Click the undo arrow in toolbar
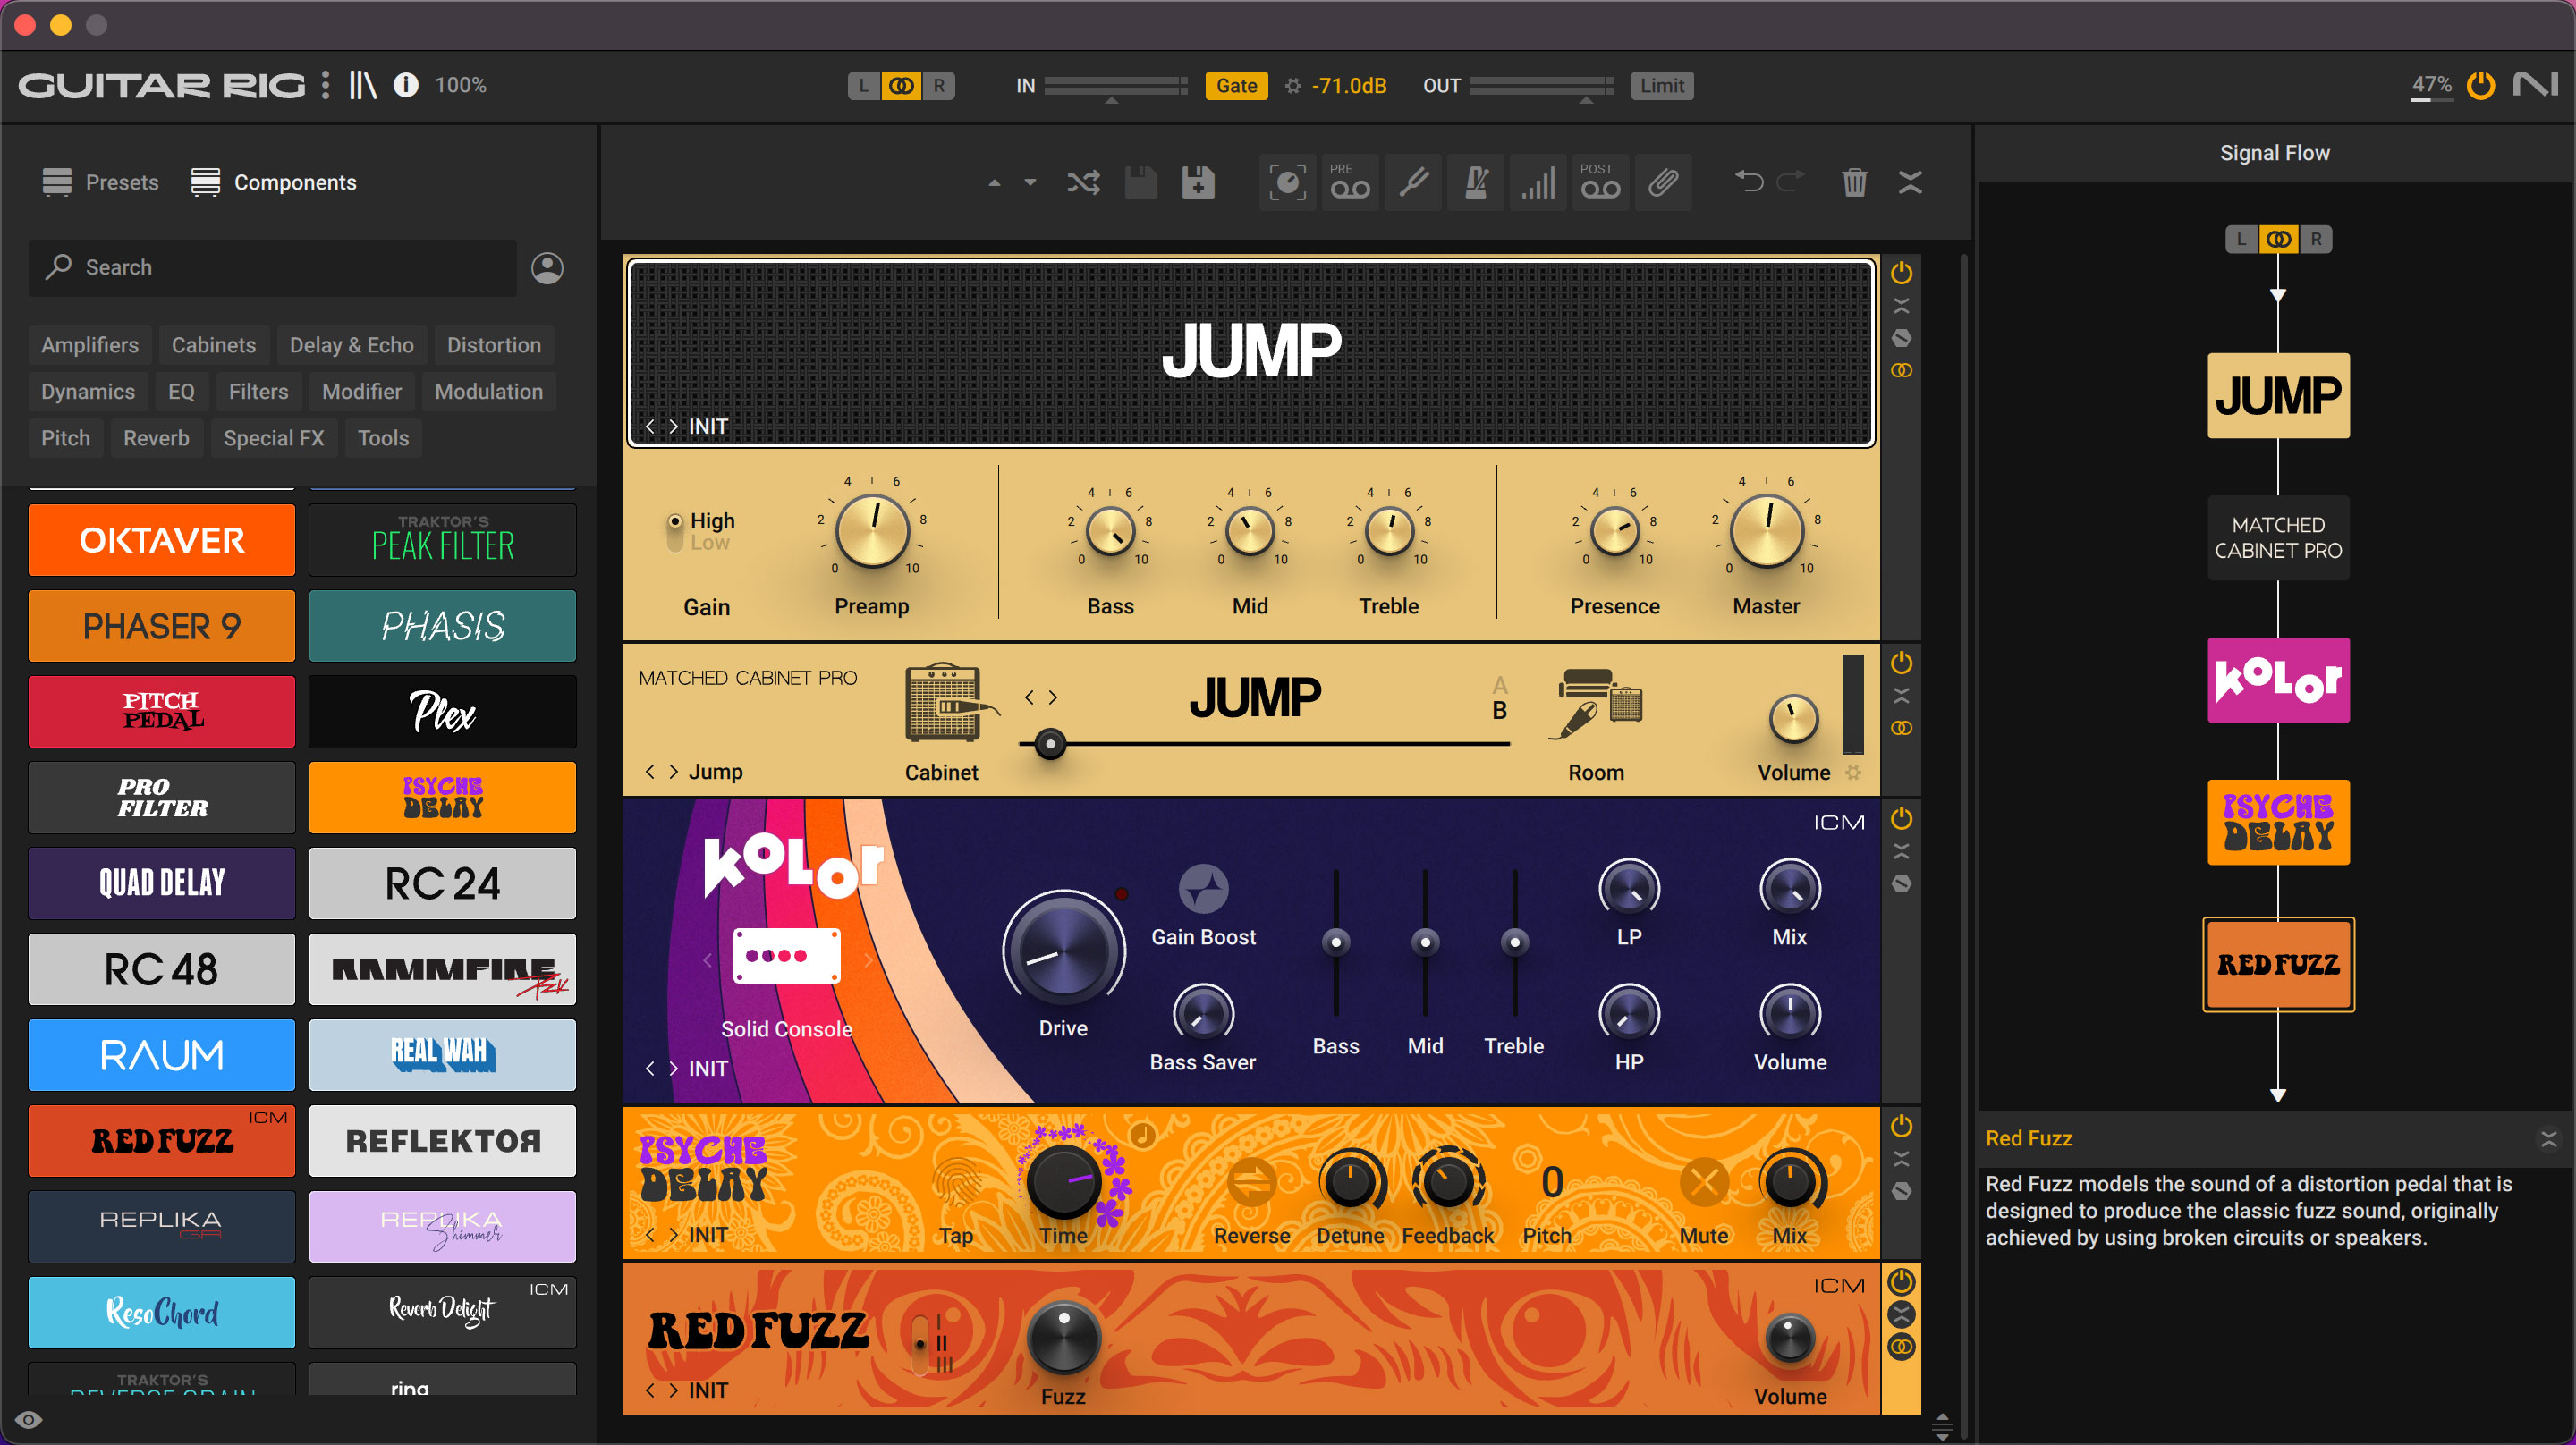Image resolution: width=2576 pixels, height=1445 pixels. pos(1748,181)
